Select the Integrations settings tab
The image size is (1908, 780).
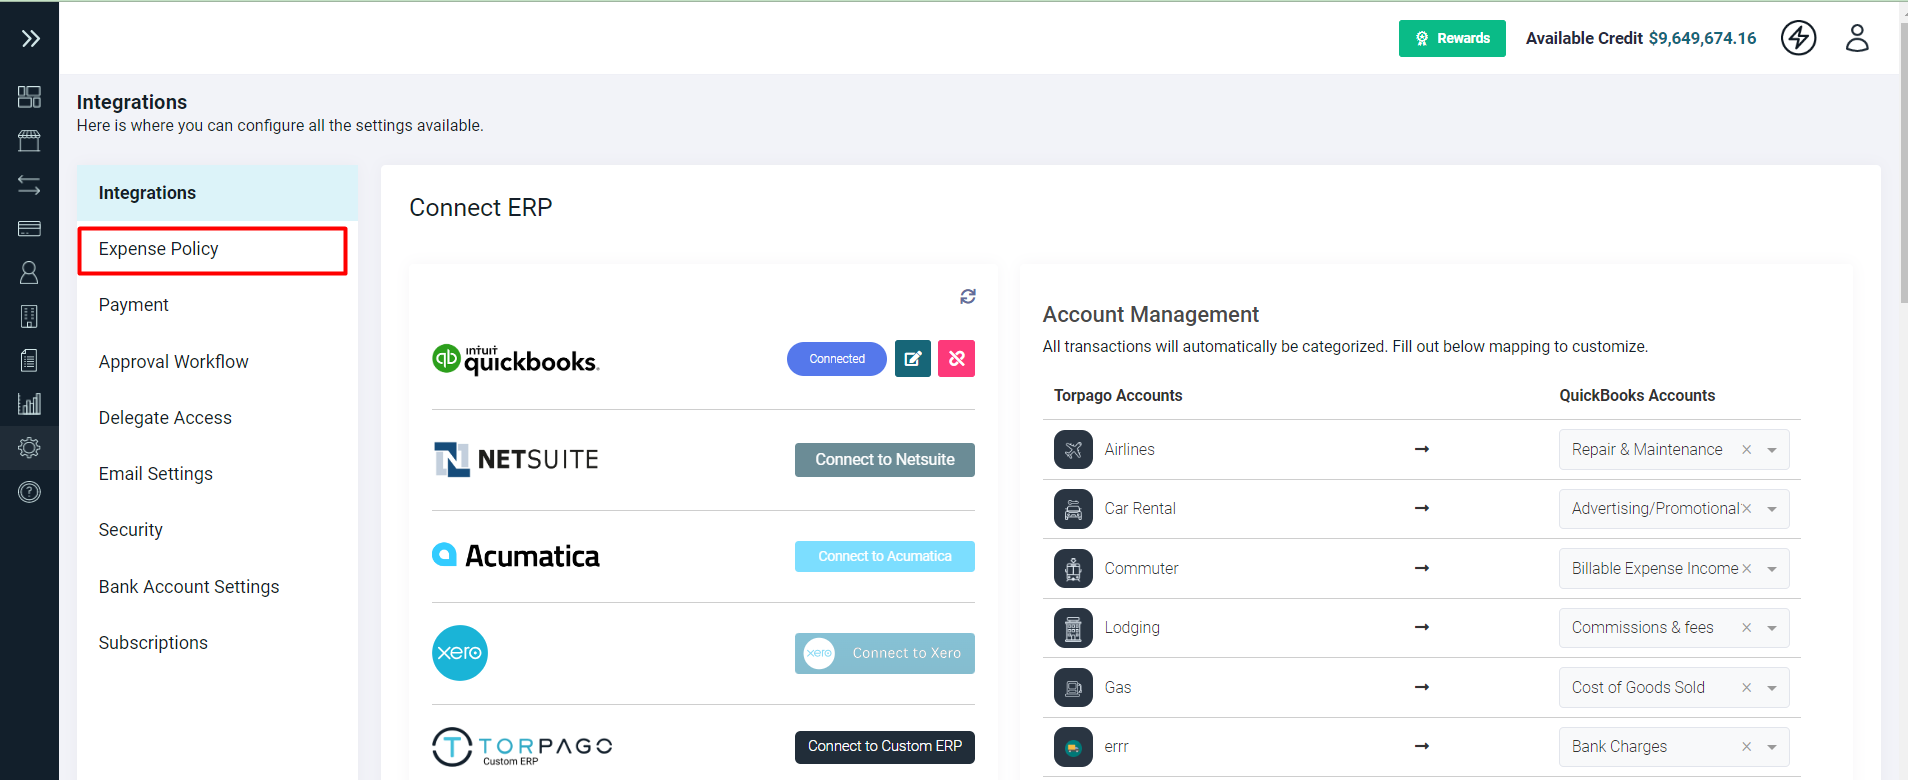click(217, 193)
